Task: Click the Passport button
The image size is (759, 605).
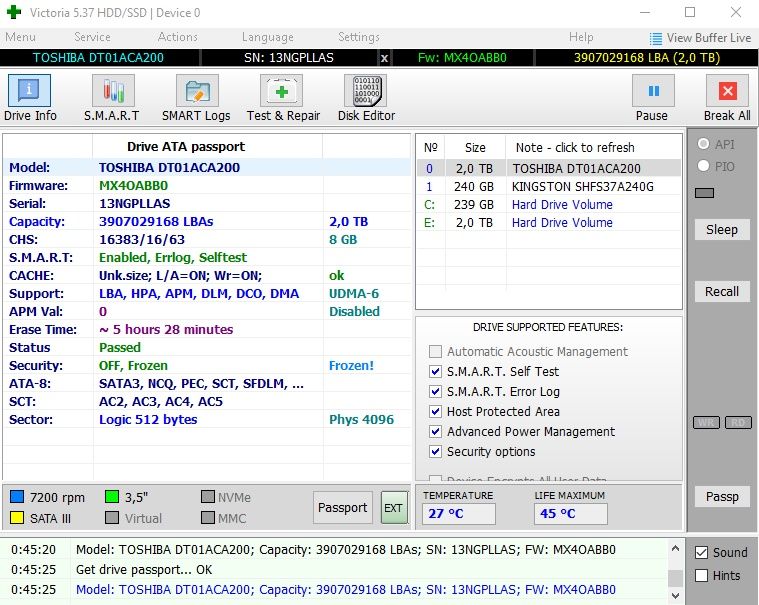Action: point(343,508)
